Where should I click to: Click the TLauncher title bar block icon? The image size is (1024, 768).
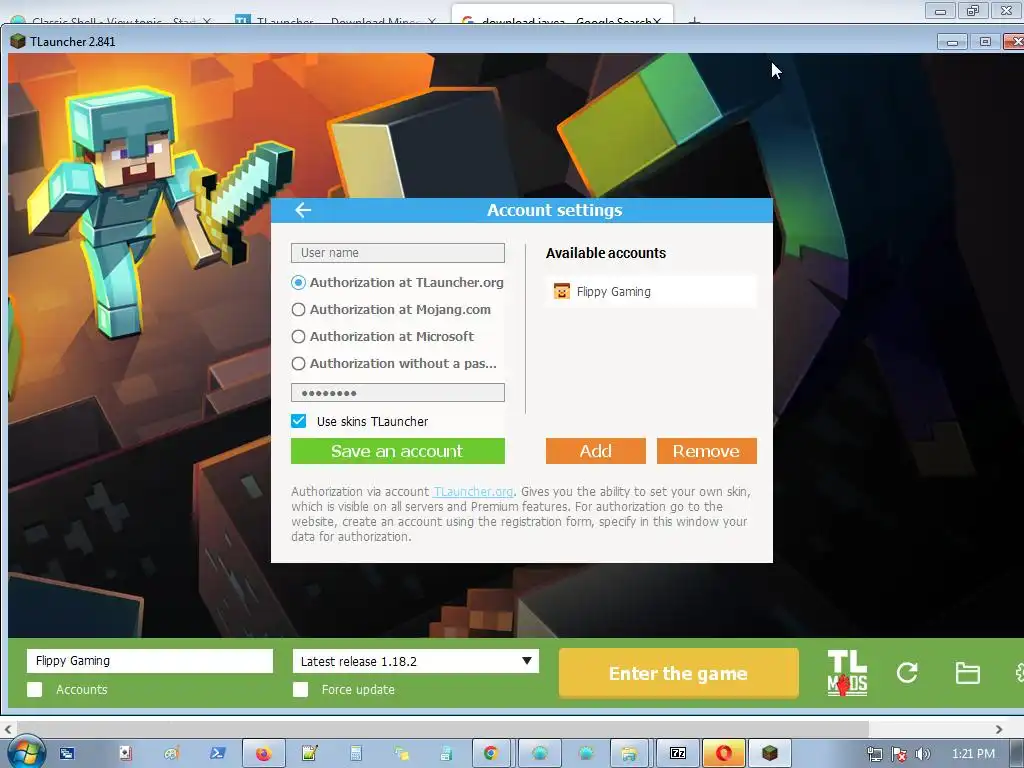click(x=18, y=41)
